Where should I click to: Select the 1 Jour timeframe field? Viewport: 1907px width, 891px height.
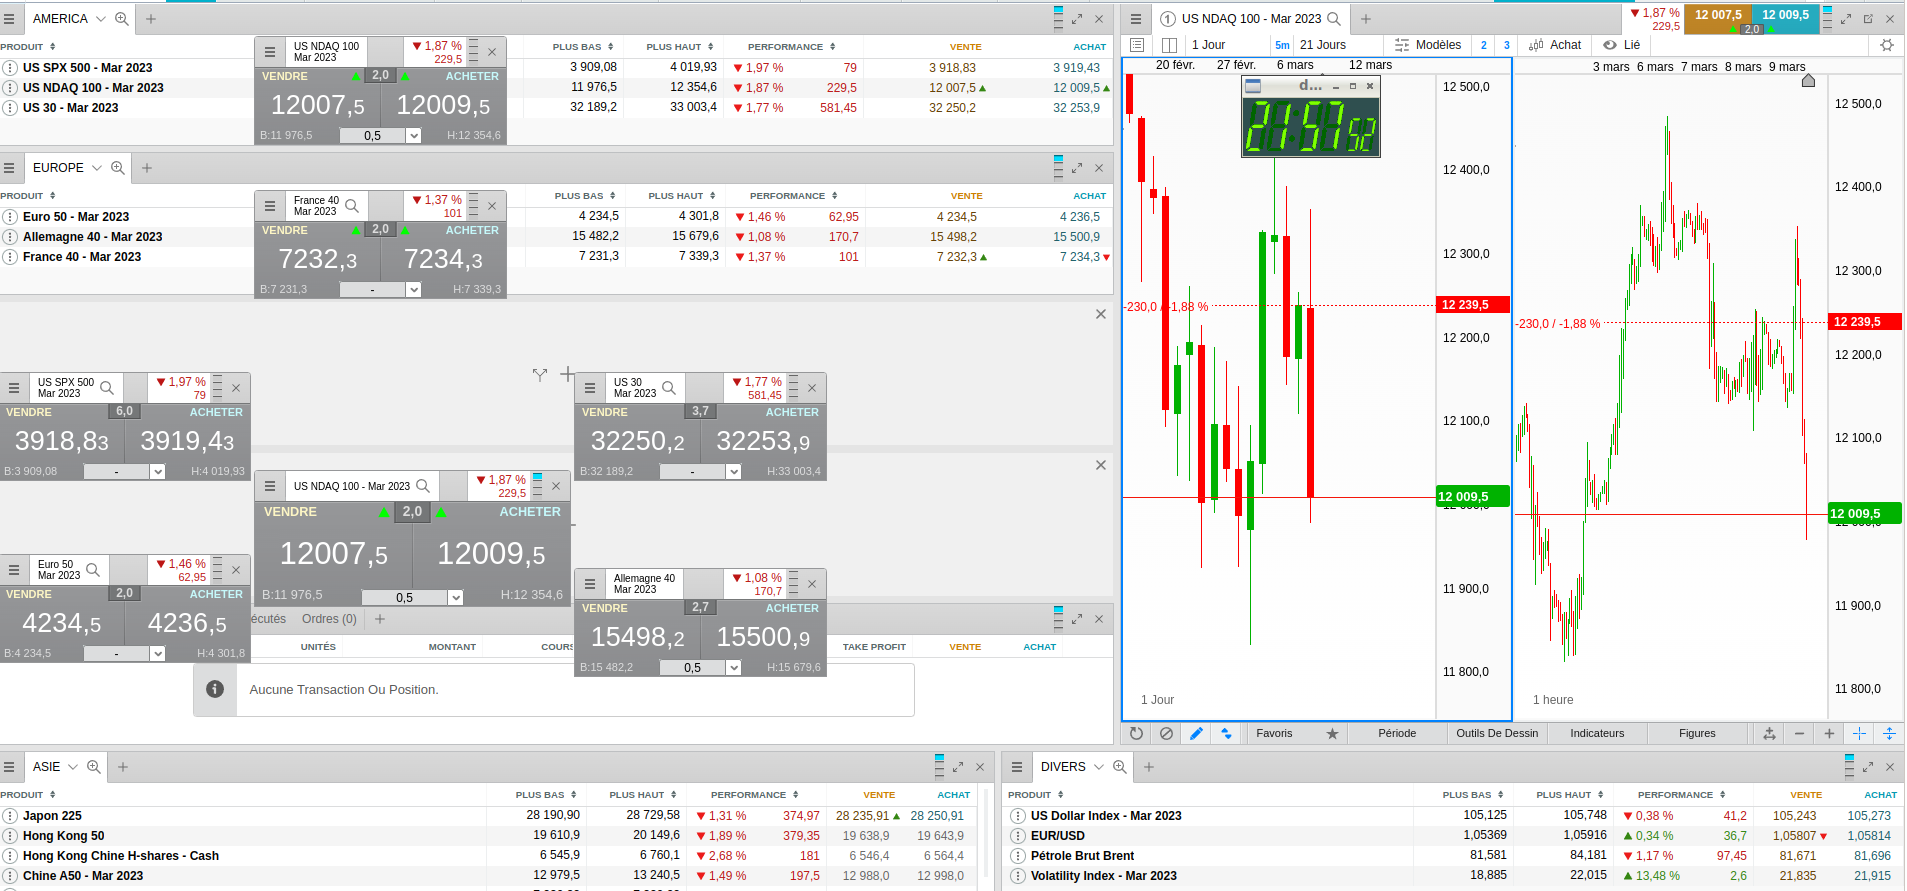point(1226,45)
